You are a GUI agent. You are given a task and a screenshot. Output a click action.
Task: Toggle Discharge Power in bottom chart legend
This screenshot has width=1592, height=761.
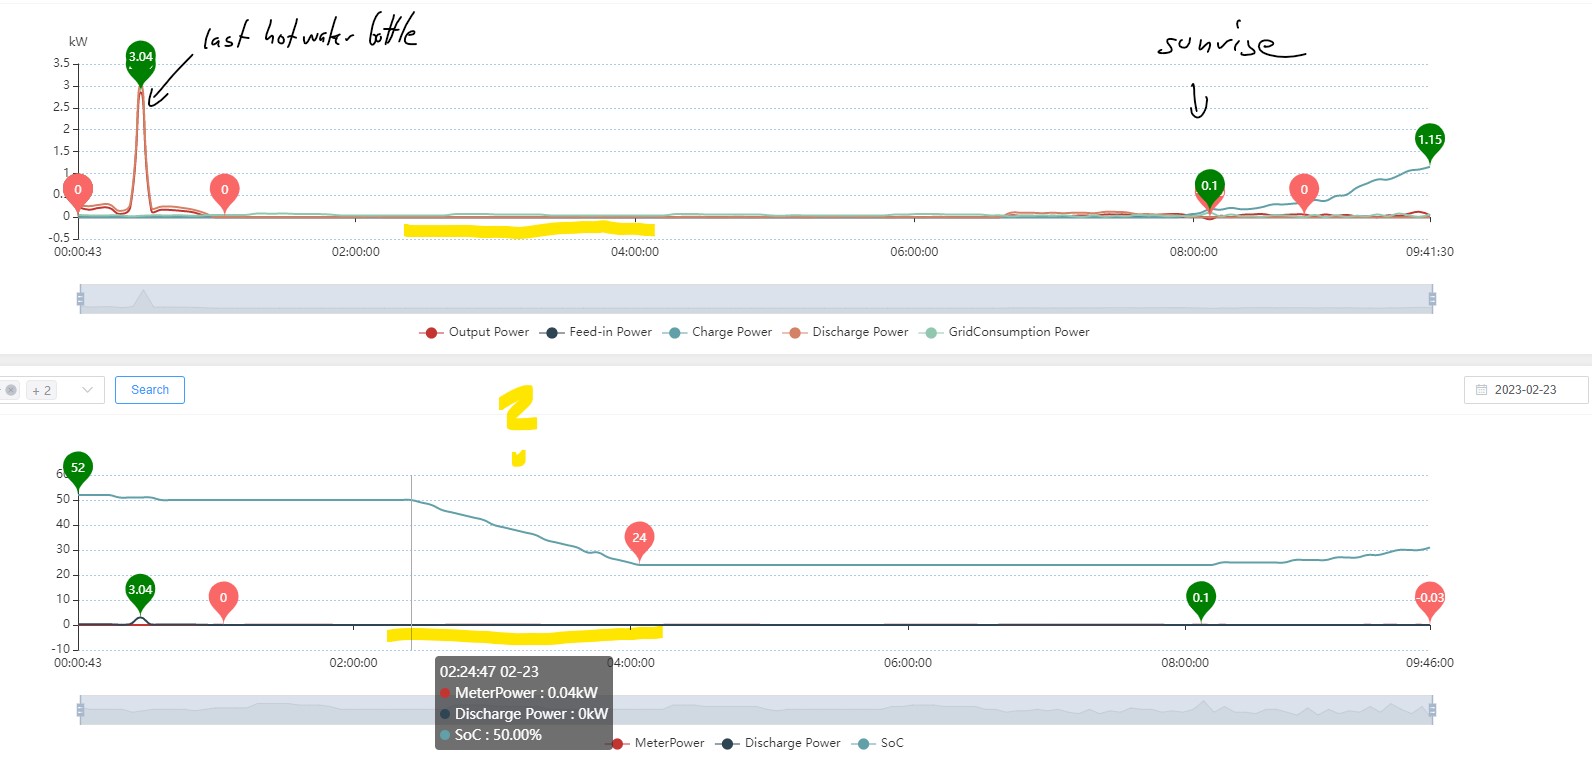[x=779, y=743]
